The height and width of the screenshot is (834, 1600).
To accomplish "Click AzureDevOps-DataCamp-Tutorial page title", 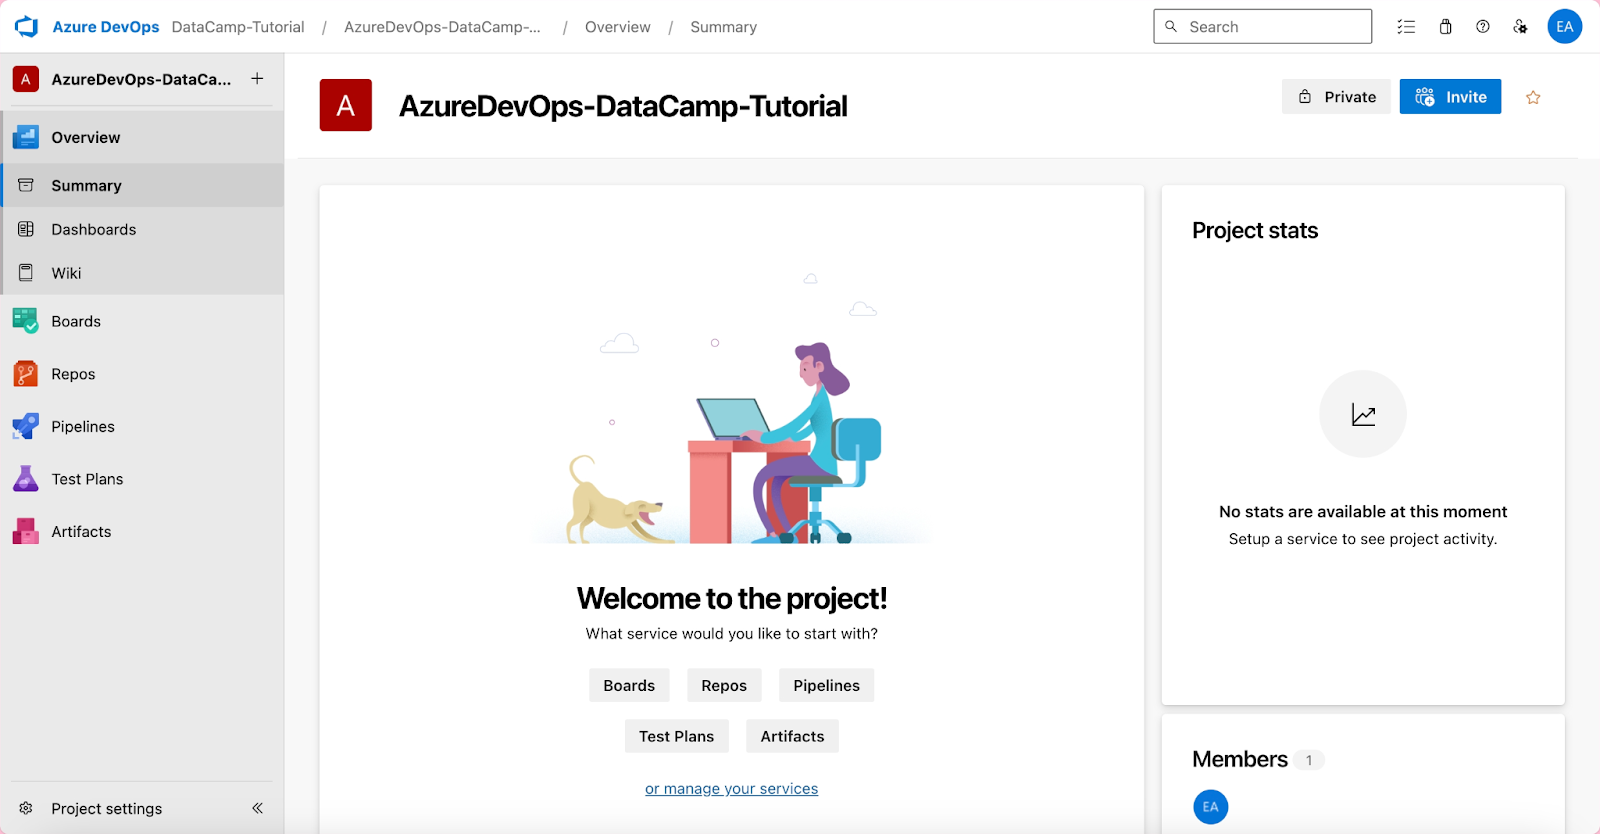I will click(623, 106).
